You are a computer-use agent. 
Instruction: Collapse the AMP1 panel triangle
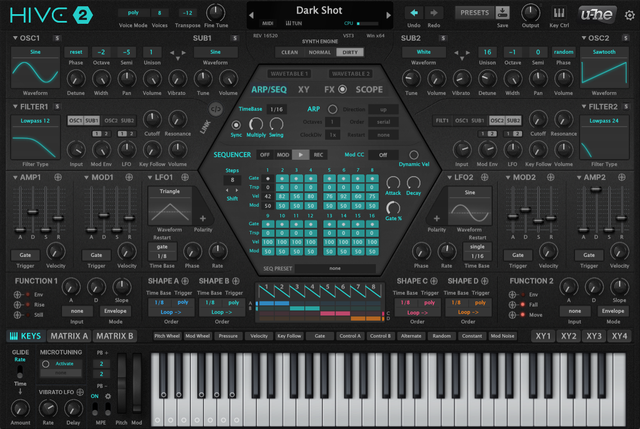point(15,177)
